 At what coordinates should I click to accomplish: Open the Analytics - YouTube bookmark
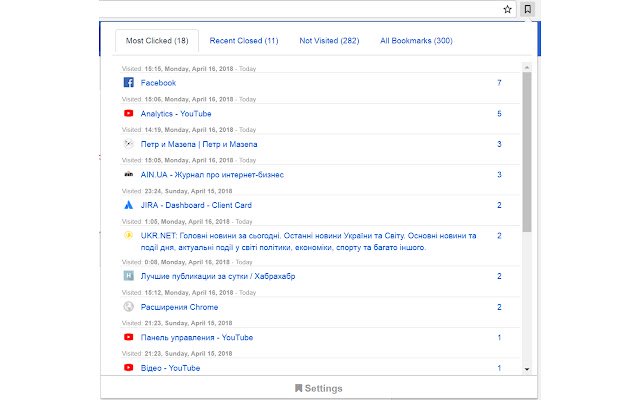176,113
